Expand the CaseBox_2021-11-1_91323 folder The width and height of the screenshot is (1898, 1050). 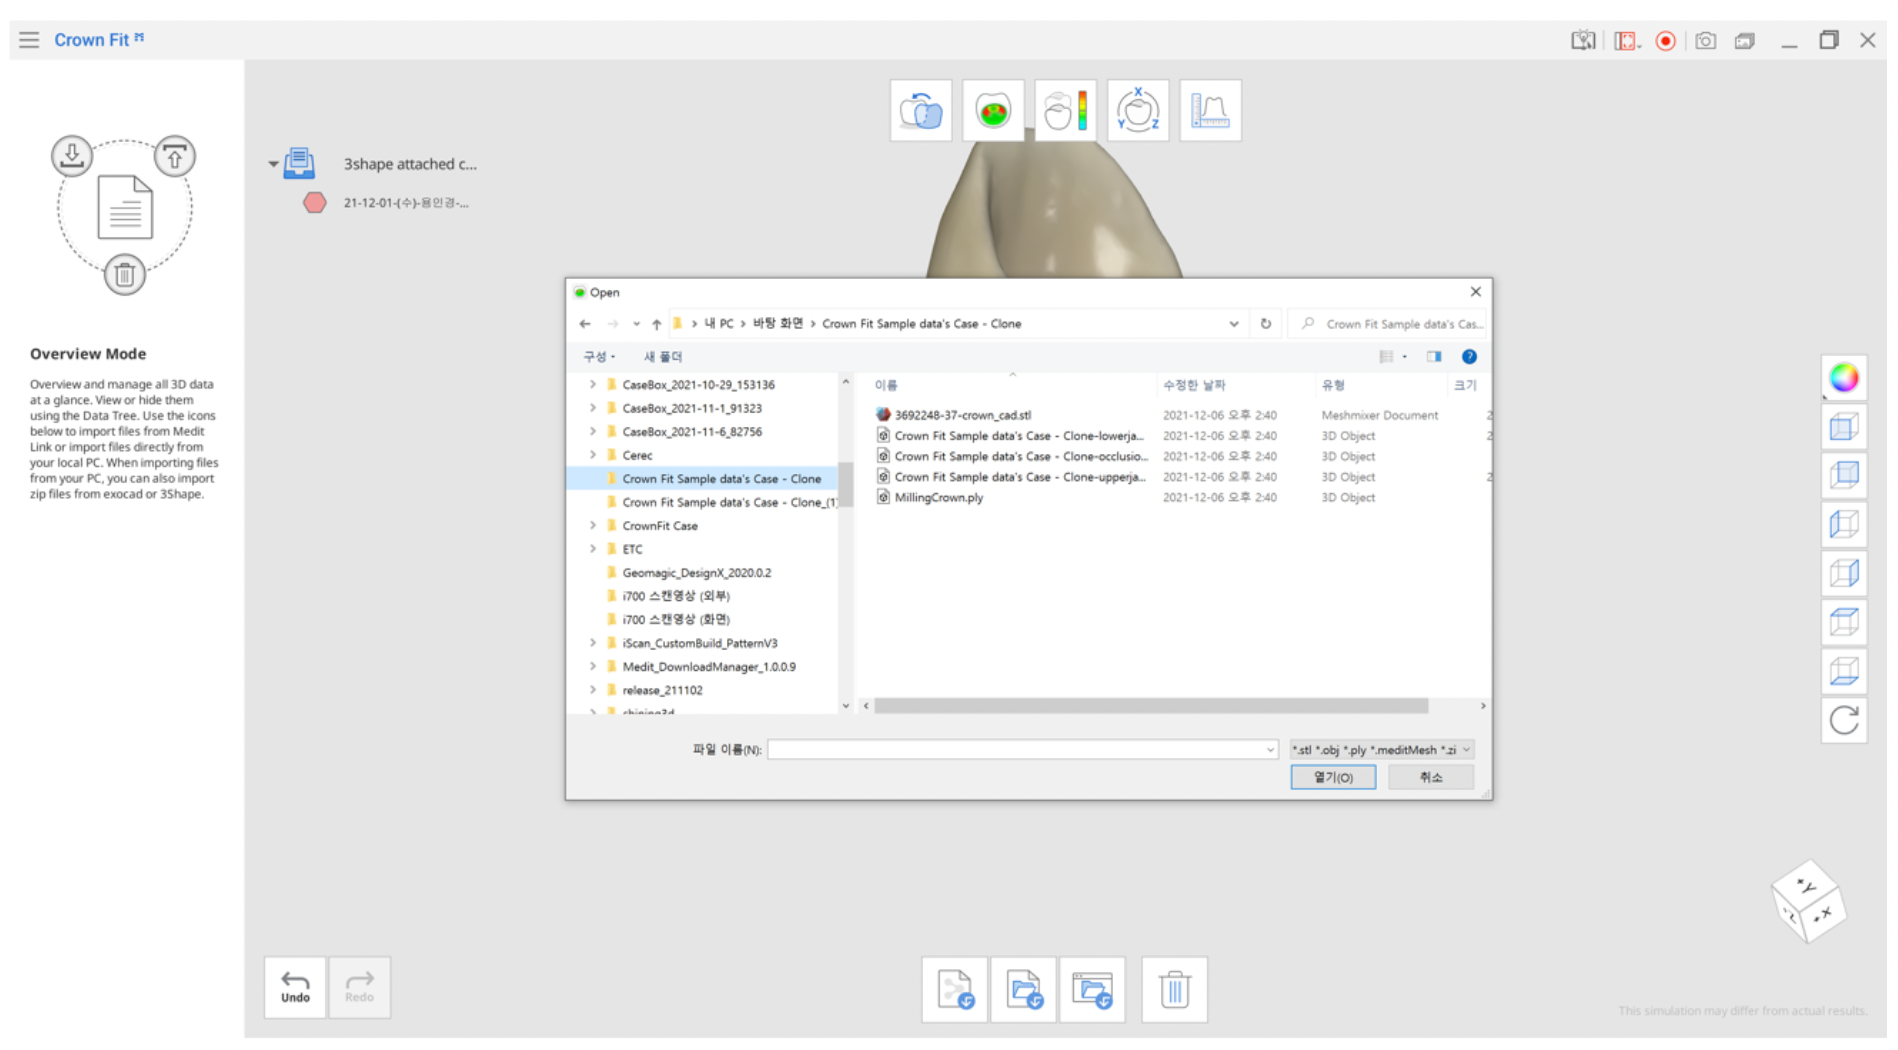(x=593, y=408)
